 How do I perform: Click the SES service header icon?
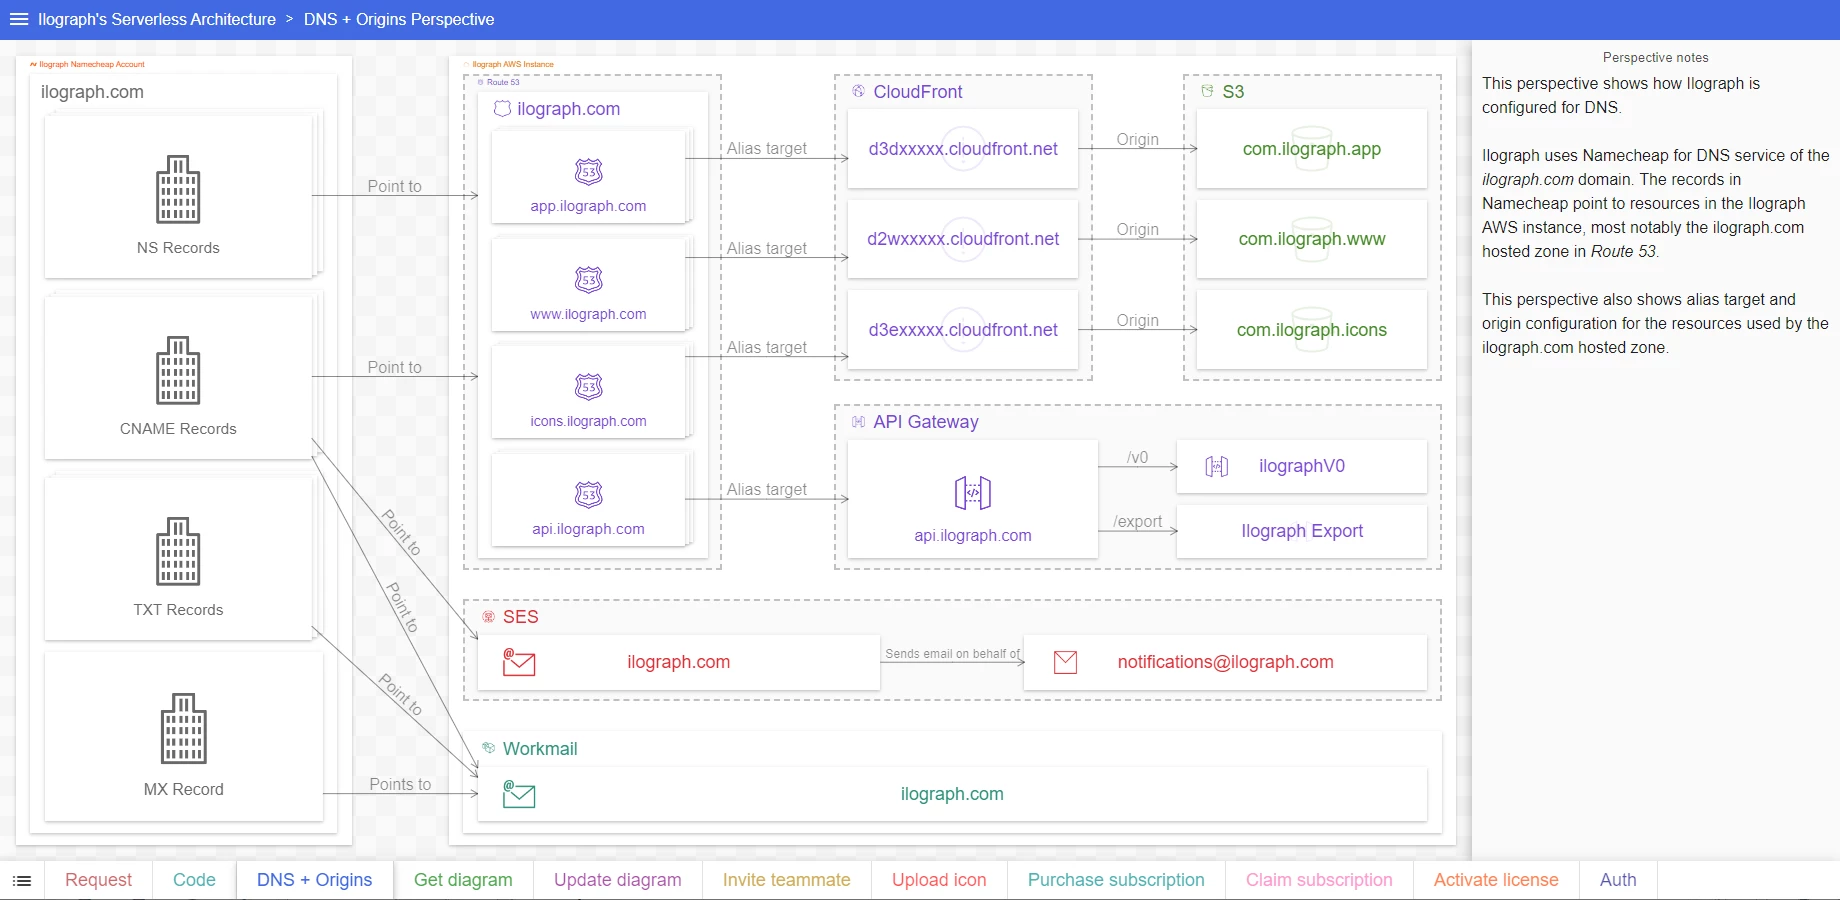tap(488, 617)
